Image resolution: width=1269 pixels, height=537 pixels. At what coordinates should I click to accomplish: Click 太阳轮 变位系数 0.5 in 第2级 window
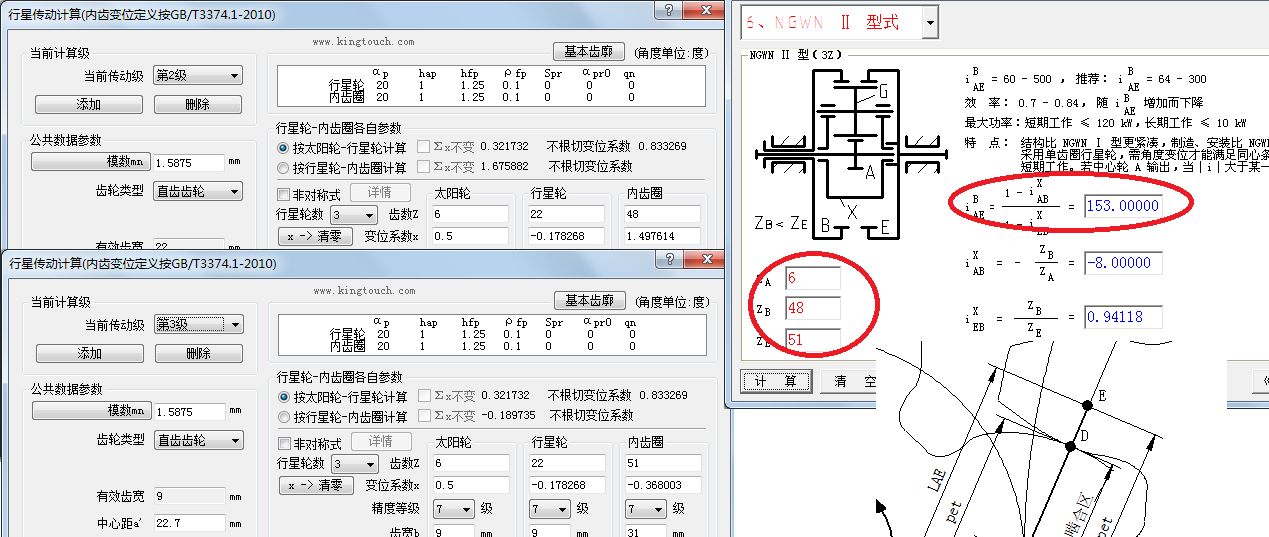click(471, 236)
